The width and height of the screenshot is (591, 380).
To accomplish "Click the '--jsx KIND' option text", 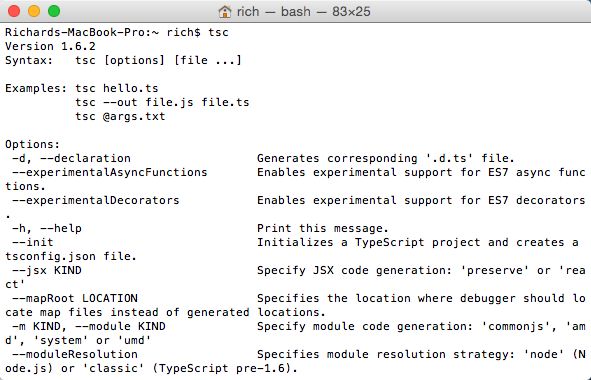I will [x=47, y=270].
